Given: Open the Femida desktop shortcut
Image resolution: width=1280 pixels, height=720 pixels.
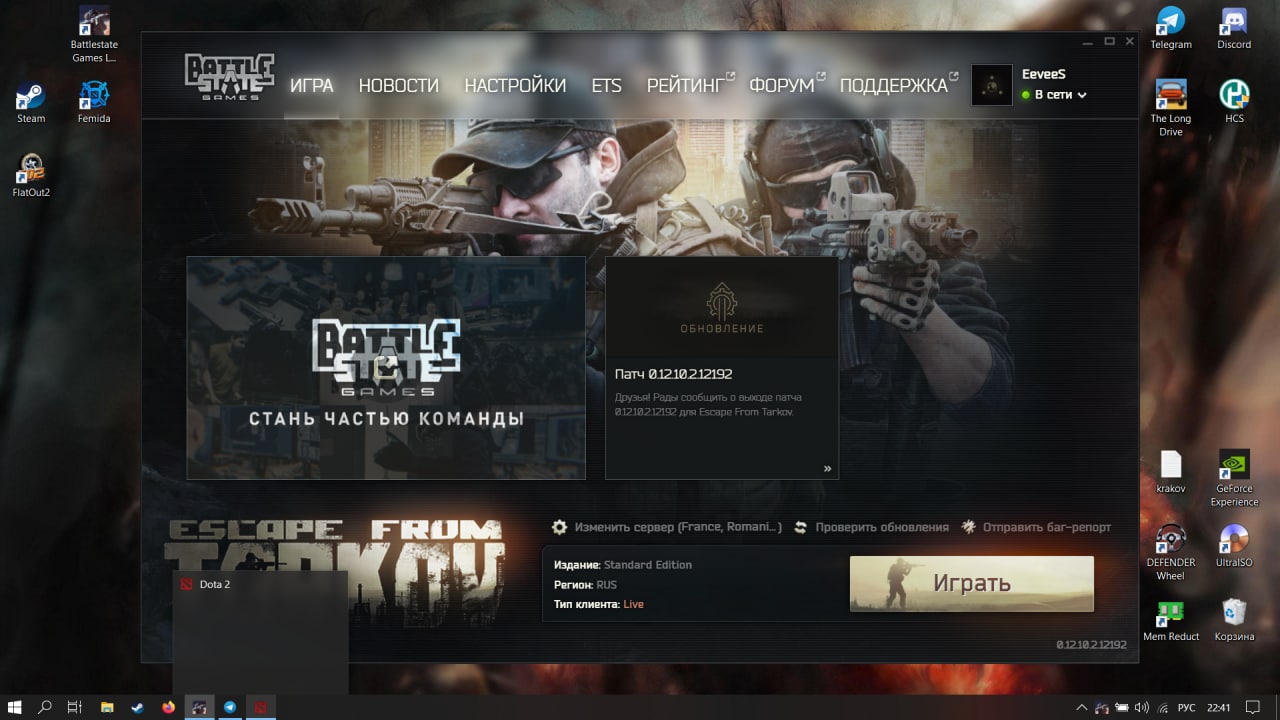Looking at the screenshot, I should click(94, 102).
